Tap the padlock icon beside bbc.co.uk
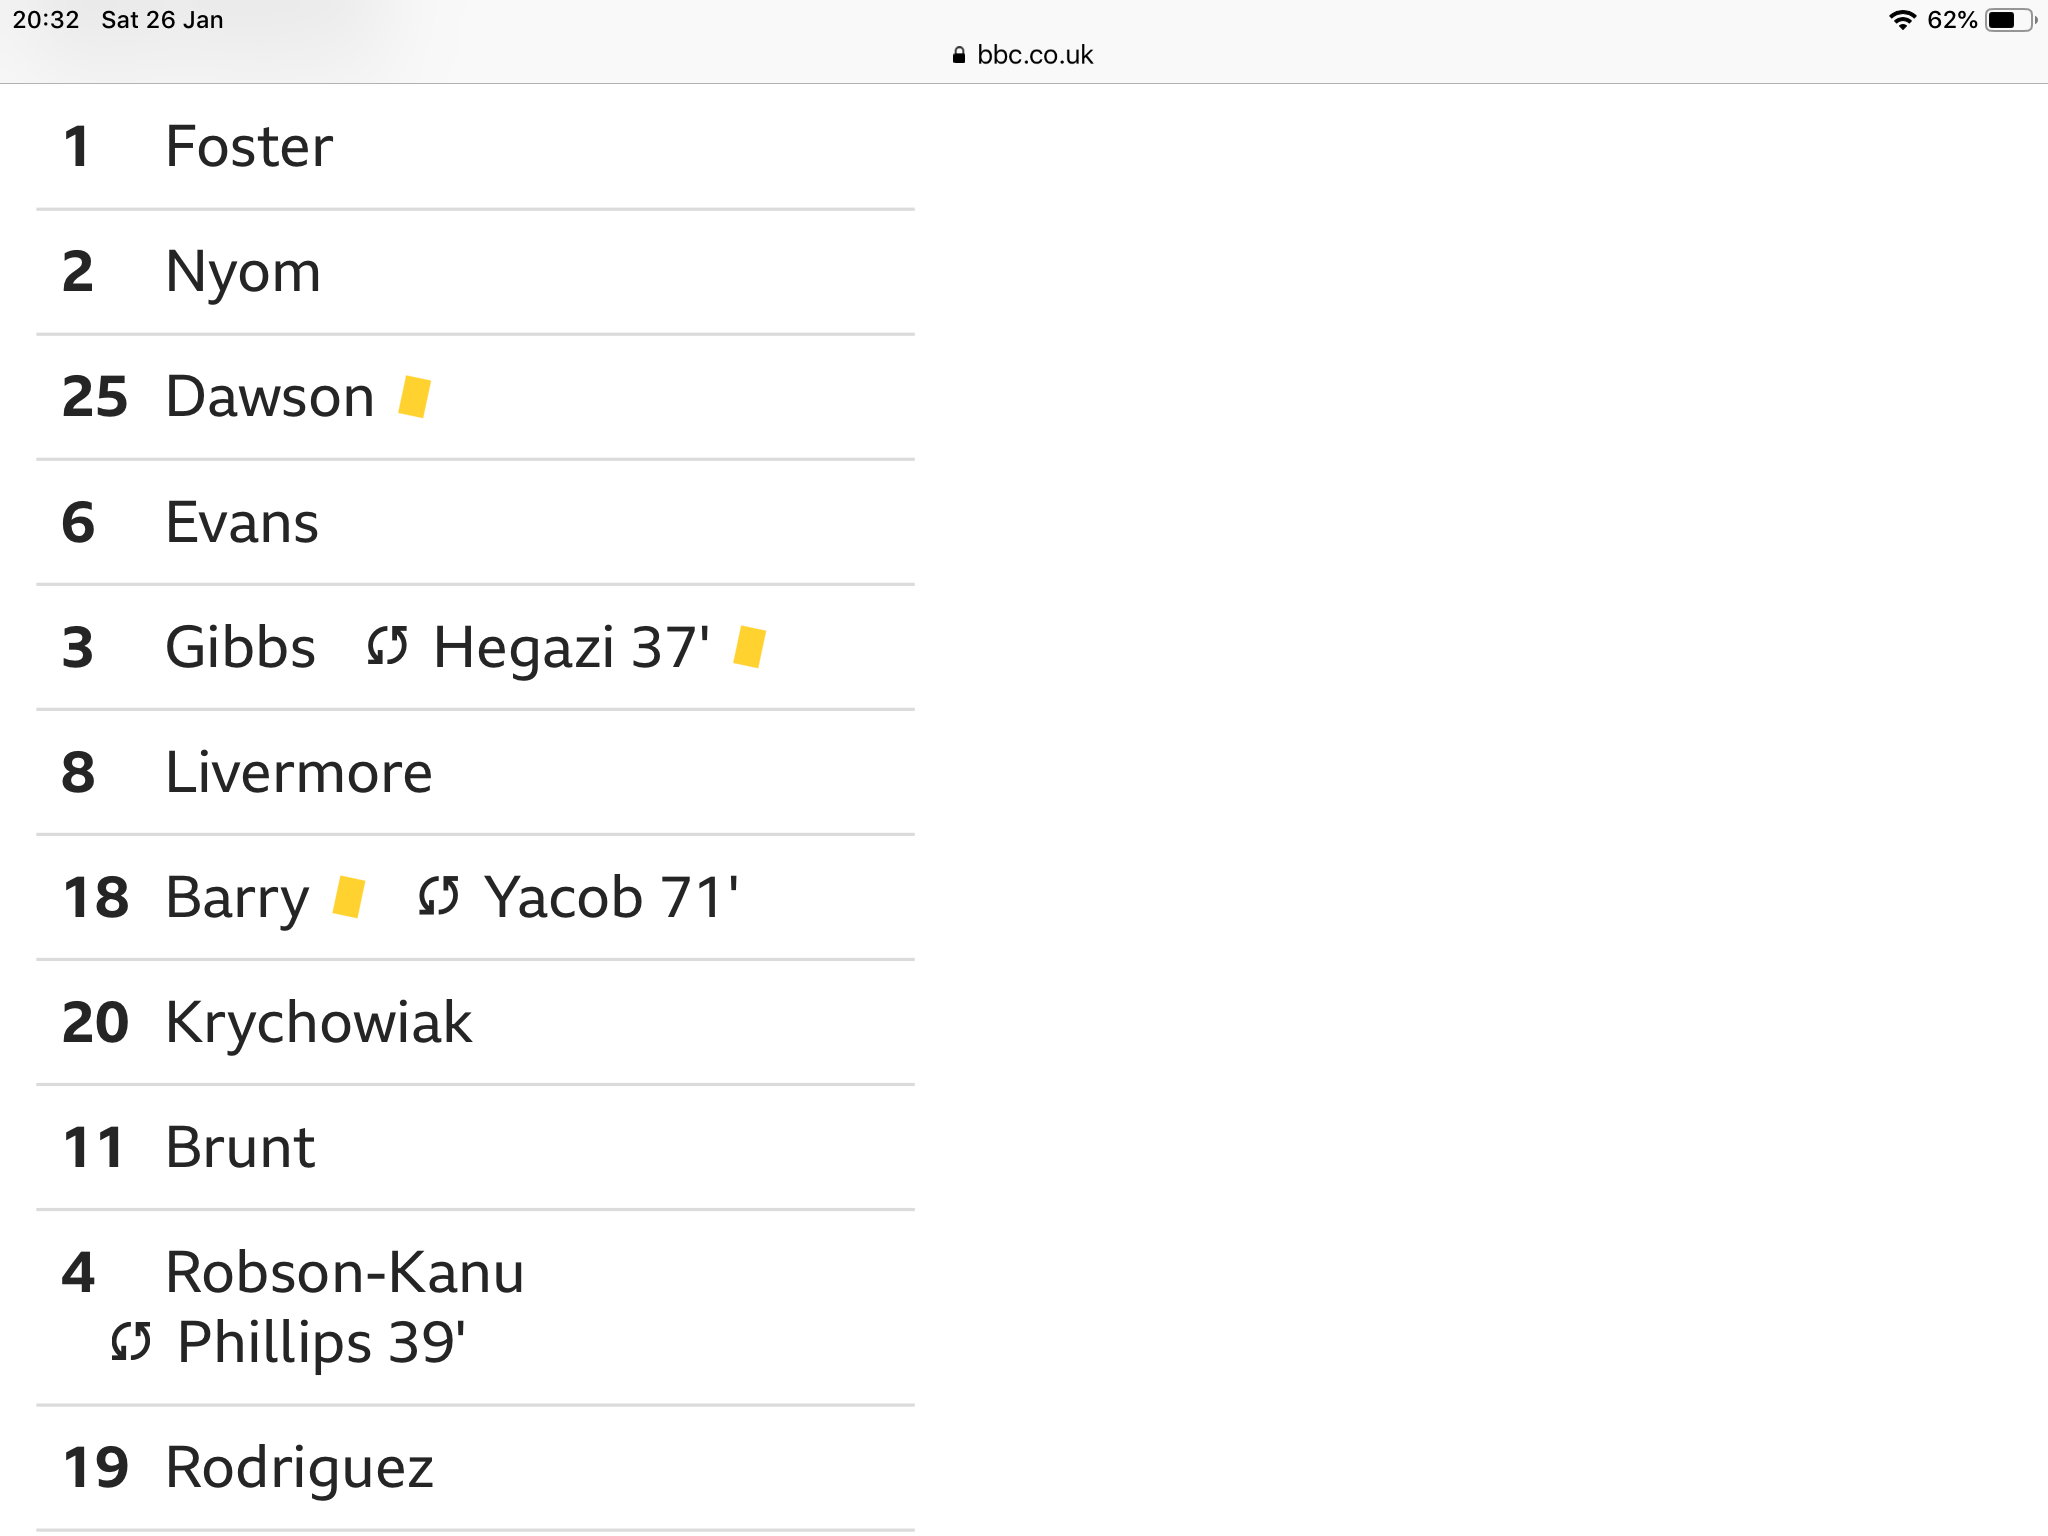2048x1536 pixels. click(x=959, y=55)
